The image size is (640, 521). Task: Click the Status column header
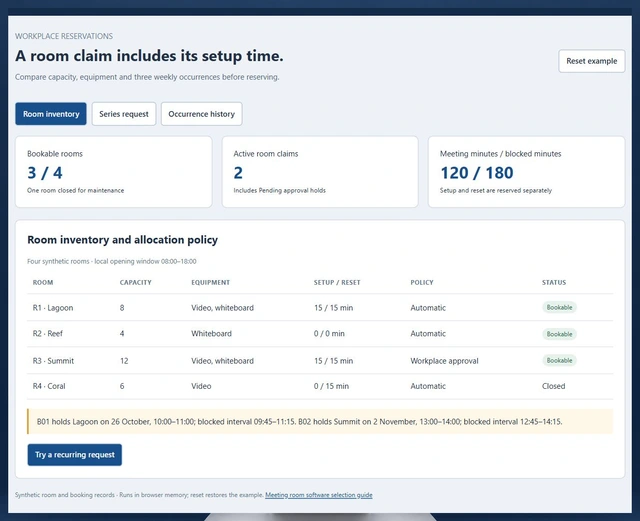click(x=554, y=283)
